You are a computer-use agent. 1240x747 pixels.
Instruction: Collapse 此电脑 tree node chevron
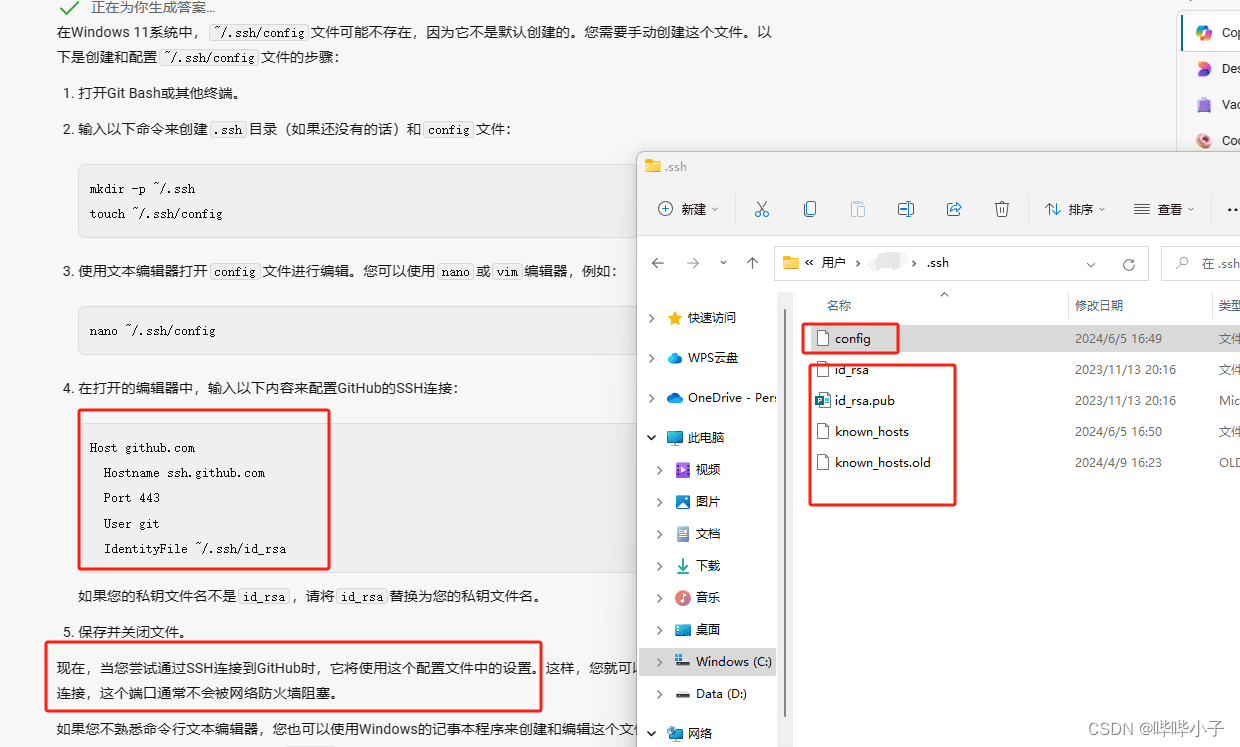[652, 438]
